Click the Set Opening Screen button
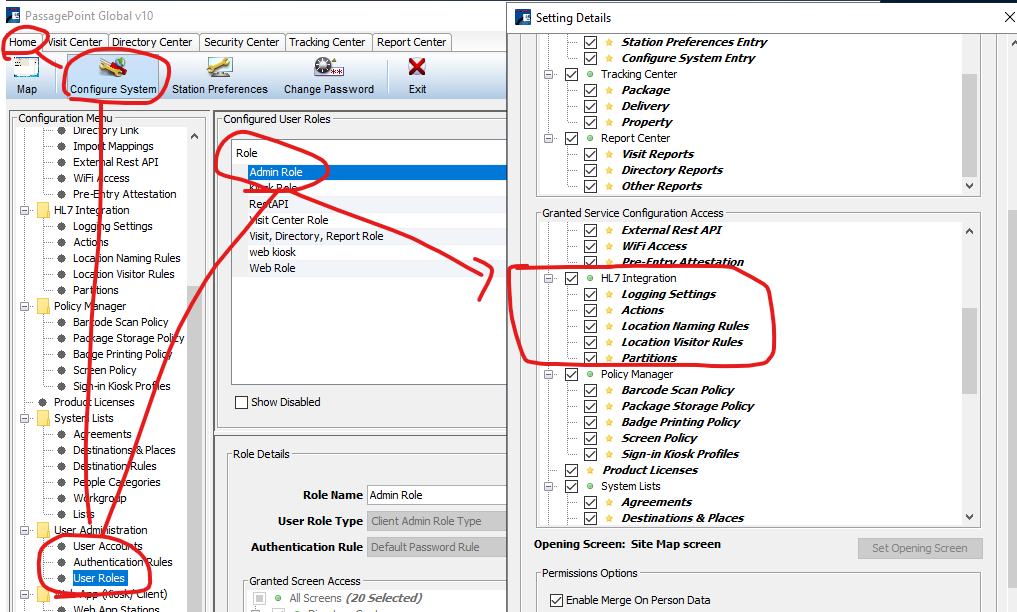Image resolution: width=1017 pixels, height=612 pixels. tap(919, 548)
